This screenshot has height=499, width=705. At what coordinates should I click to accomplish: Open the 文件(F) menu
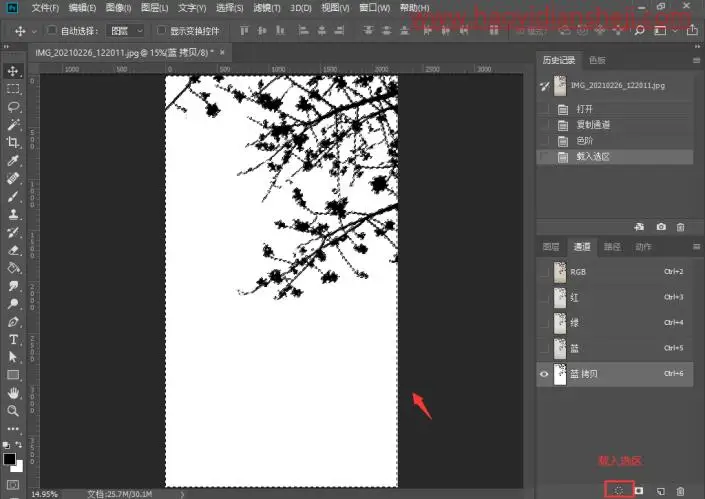[x=45, y=8]
